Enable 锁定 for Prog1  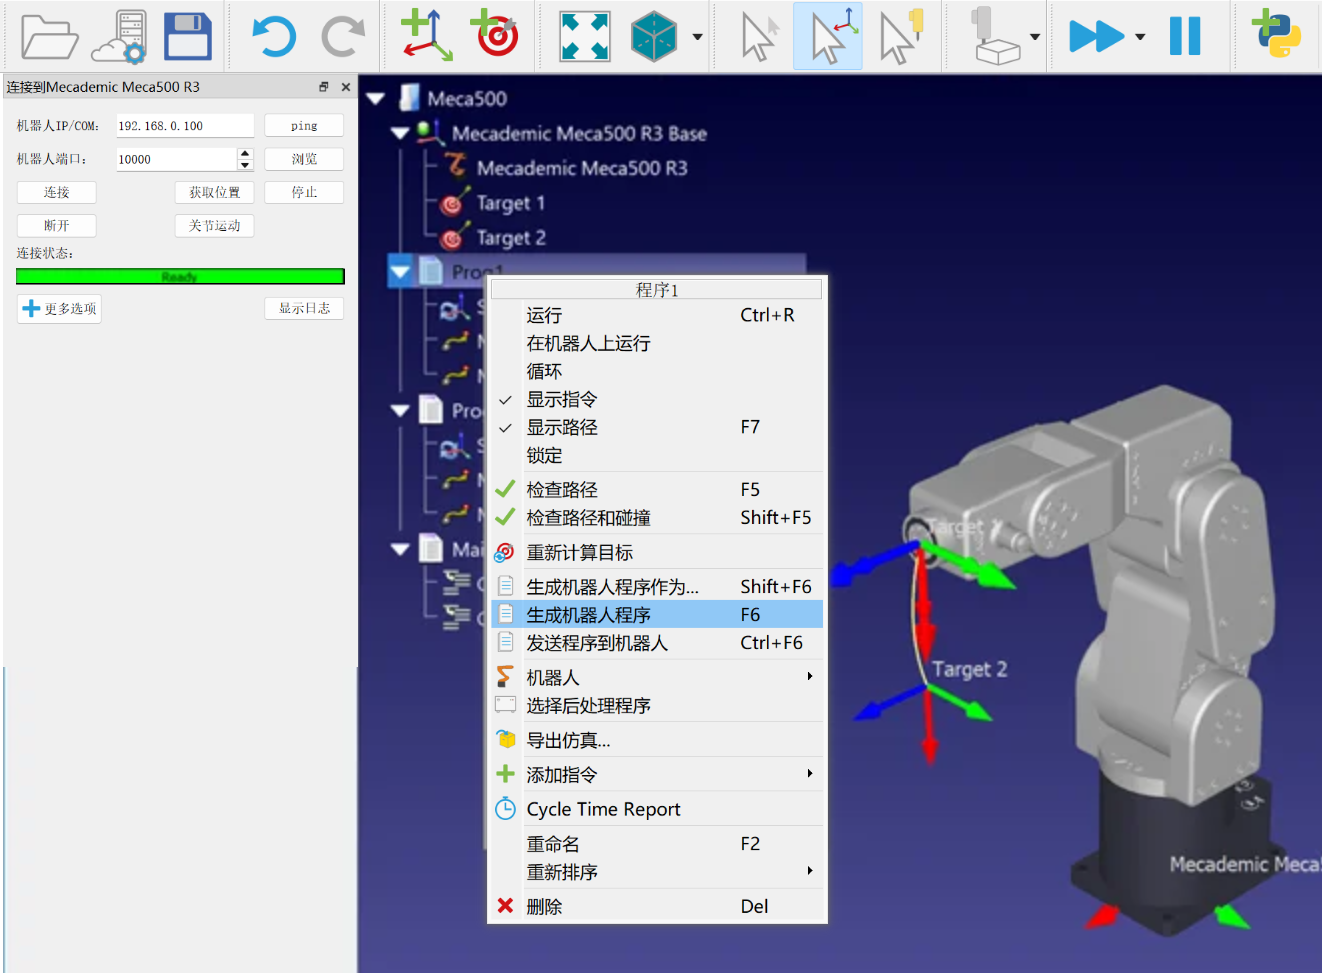(544, 455)
